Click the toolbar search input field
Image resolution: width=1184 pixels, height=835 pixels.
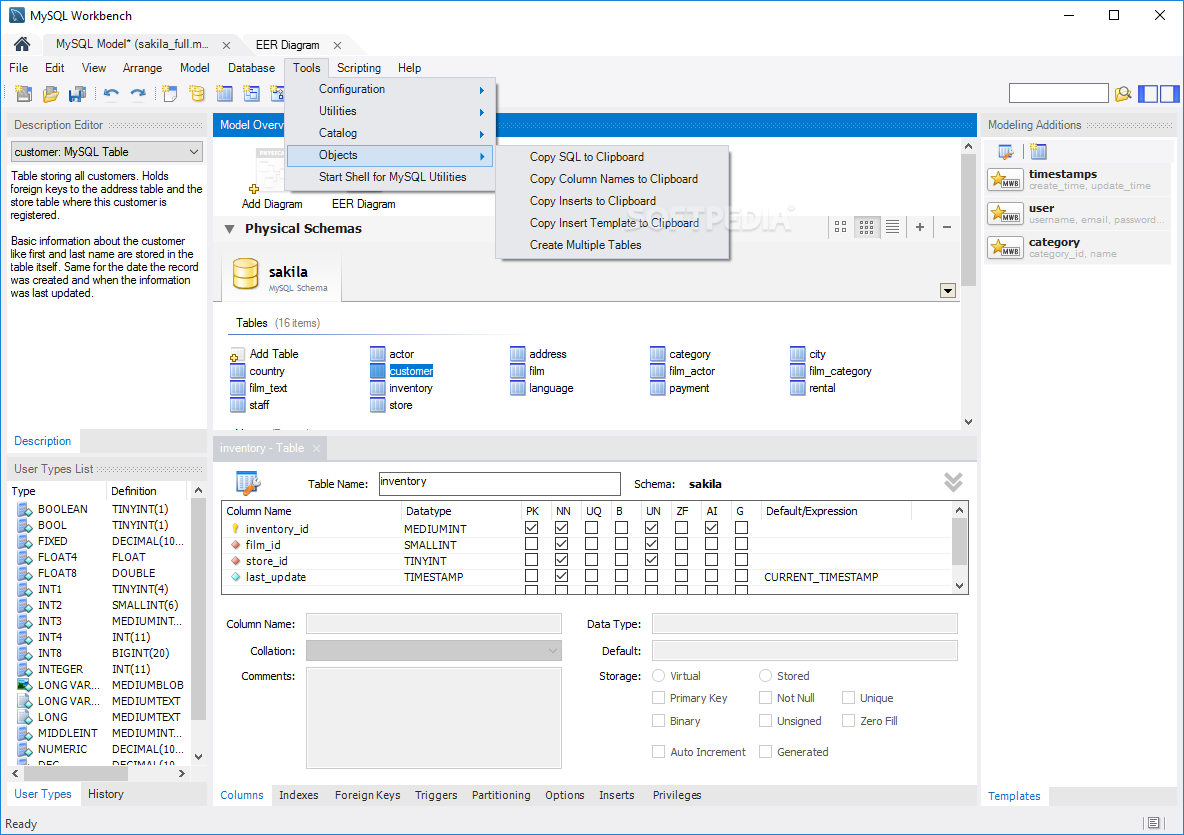click(x=1059, y=94)
